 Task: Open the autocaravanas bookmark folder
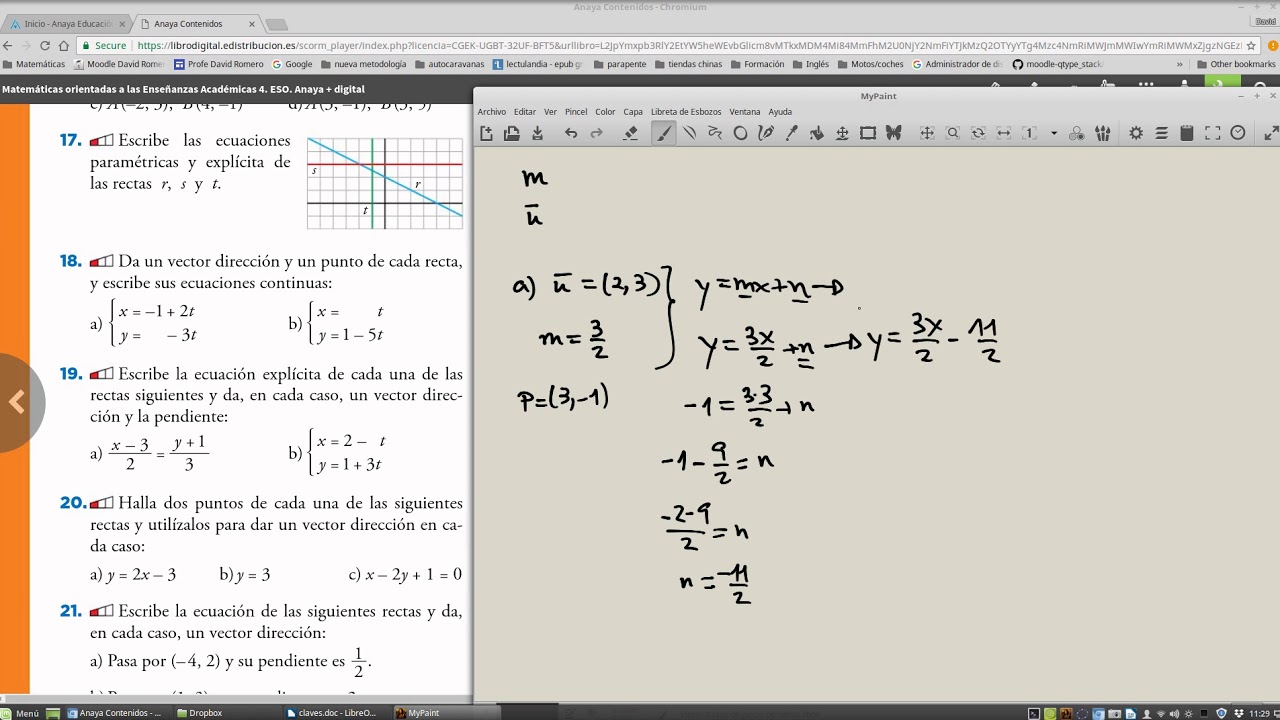[x=450, y=64]
